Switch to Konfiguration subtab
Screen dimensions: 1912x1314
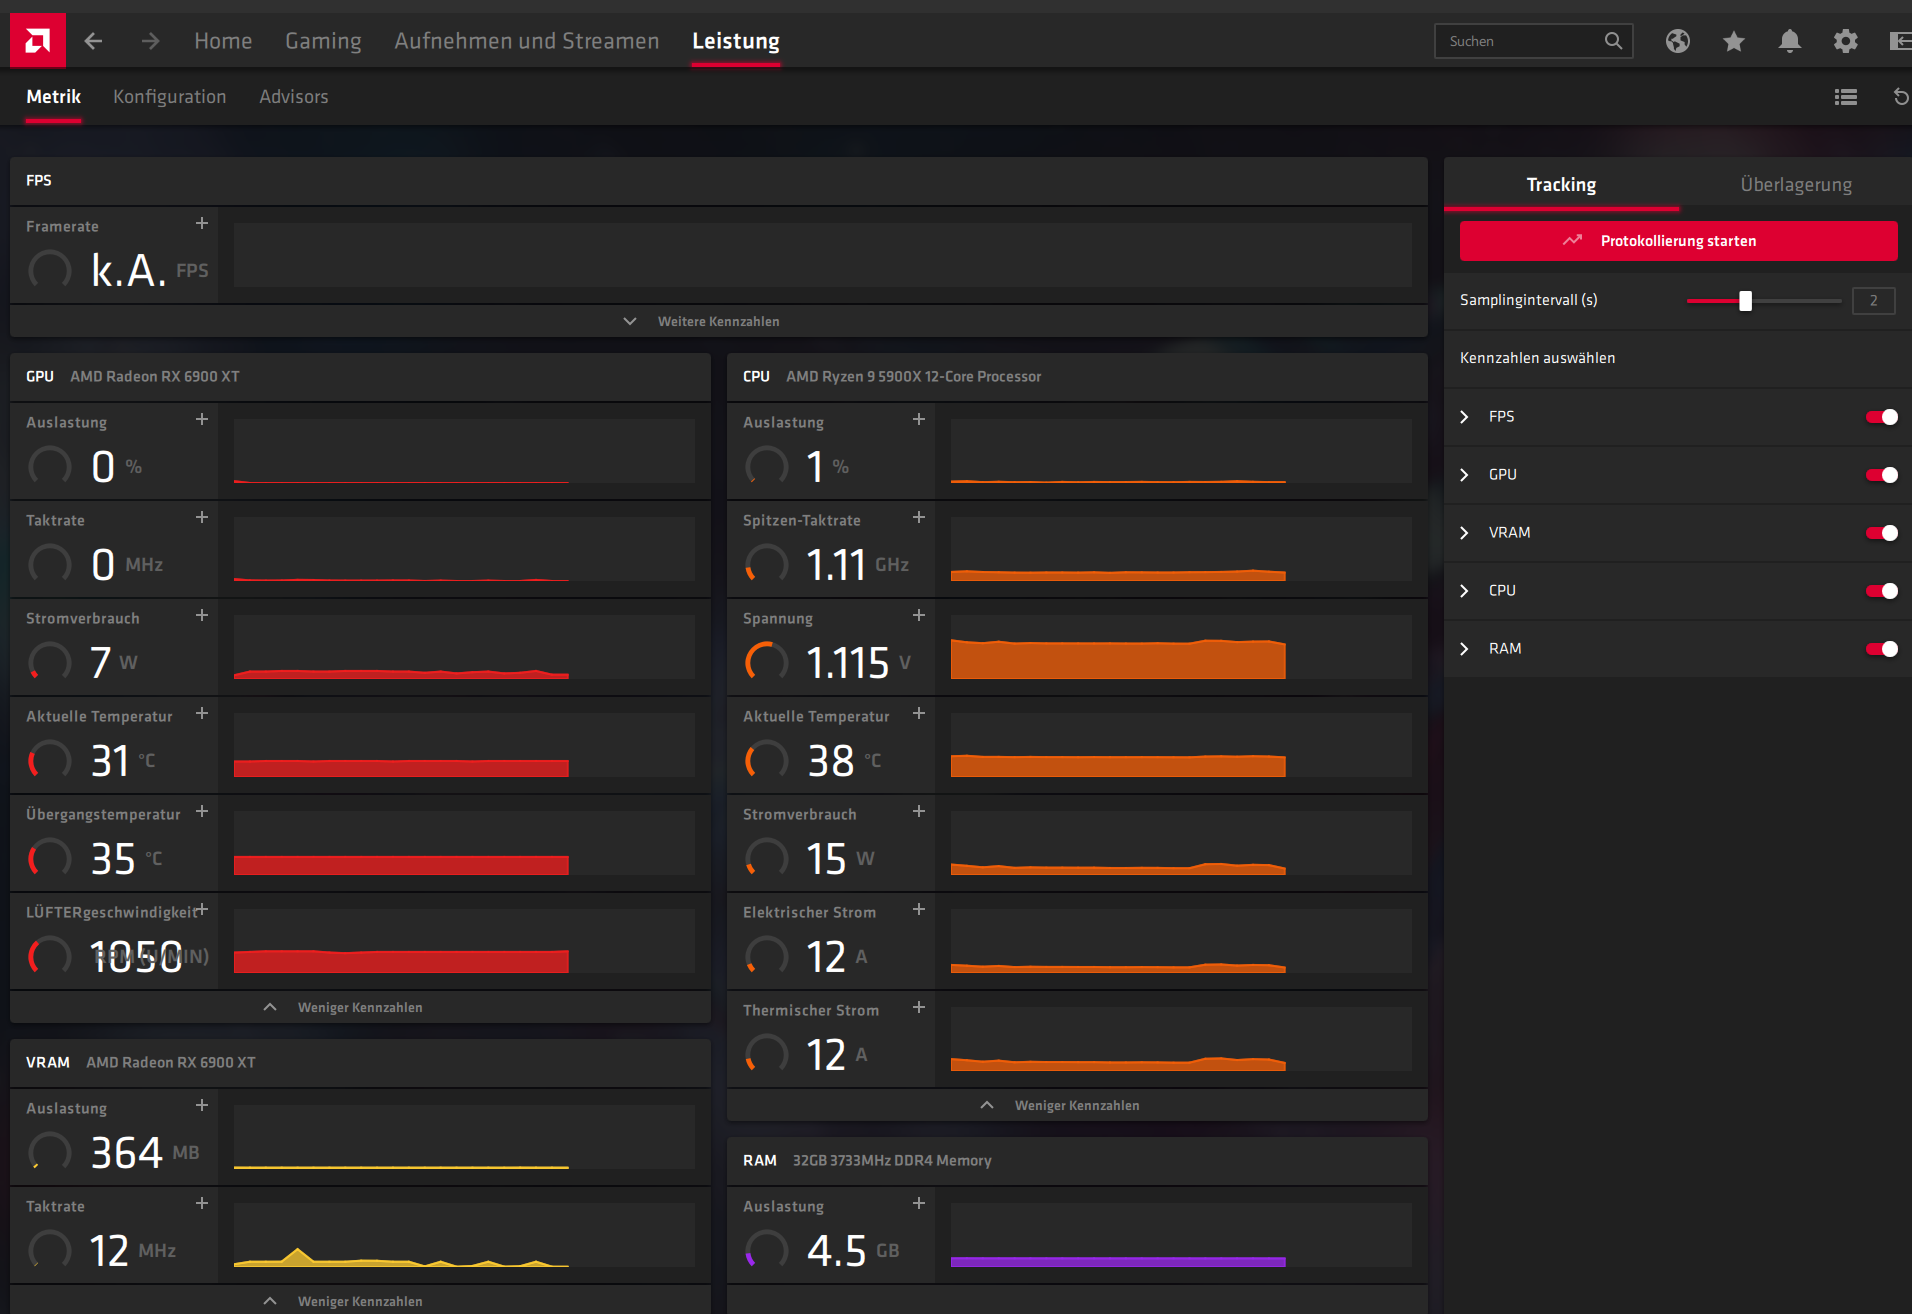pos(170,97)
